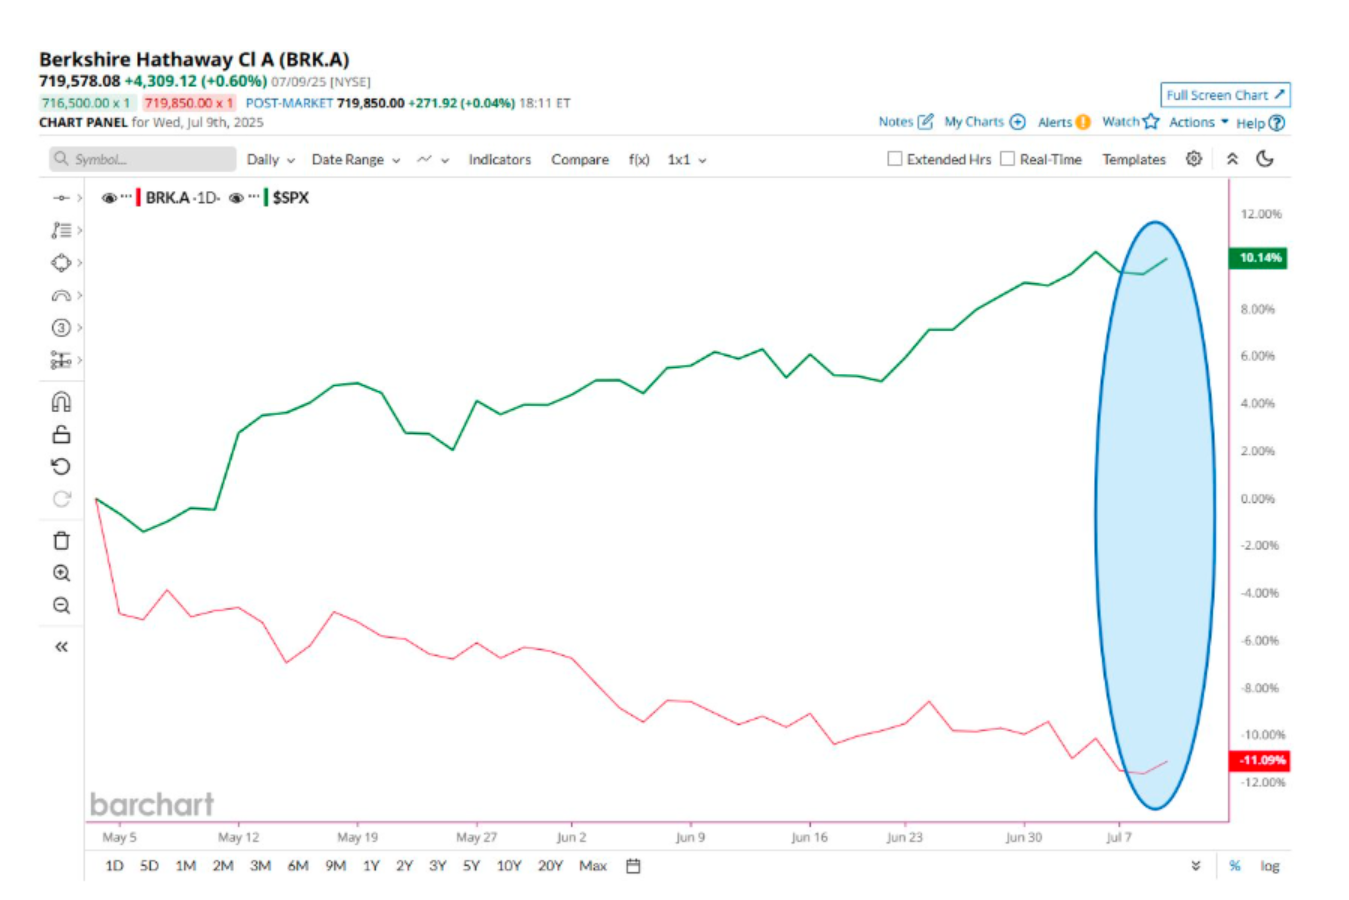Open Full Screen Chart

coord(1225,95)
